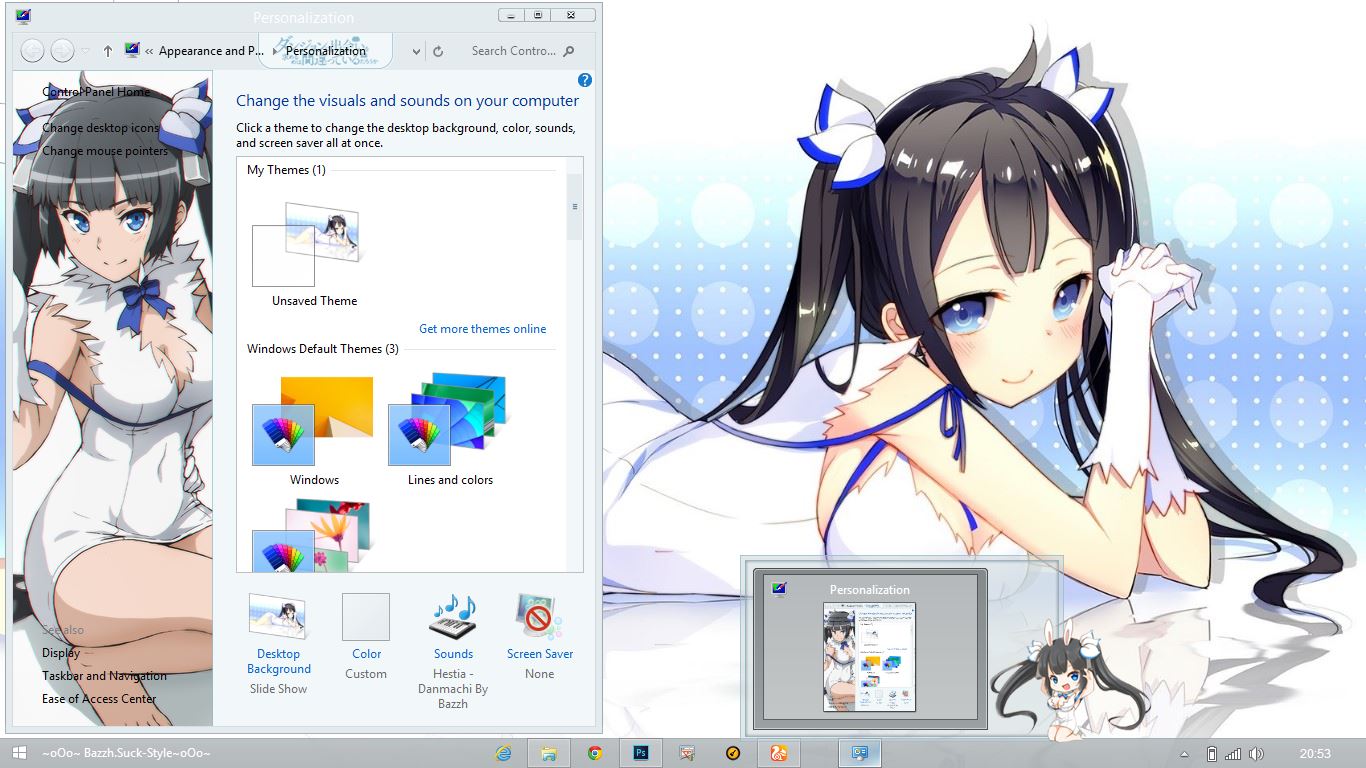Open the Sounds settings link
The width and height of the screenshot is (1366, 768).
tap(453, 654)
